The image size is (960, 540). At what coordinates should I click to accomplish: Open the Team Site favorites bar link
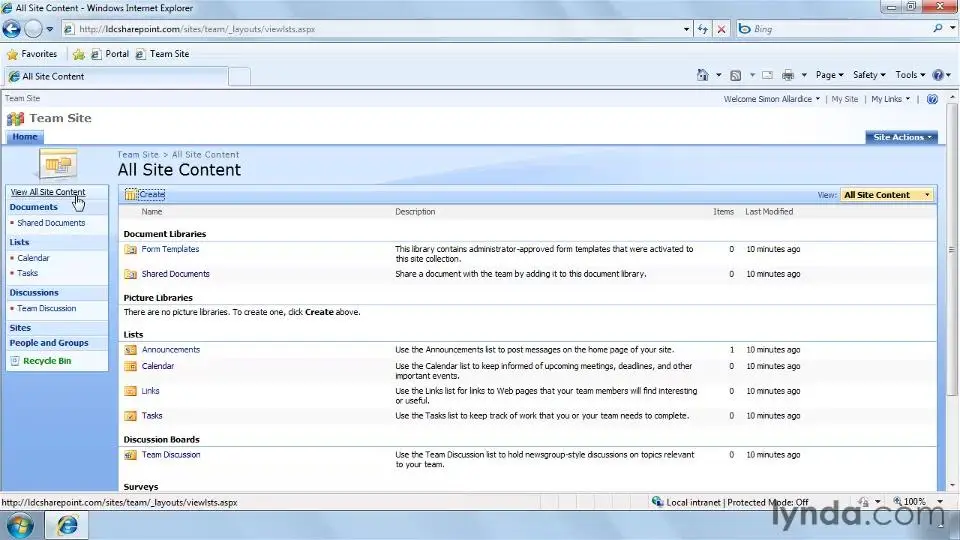(x=162, y=54)
